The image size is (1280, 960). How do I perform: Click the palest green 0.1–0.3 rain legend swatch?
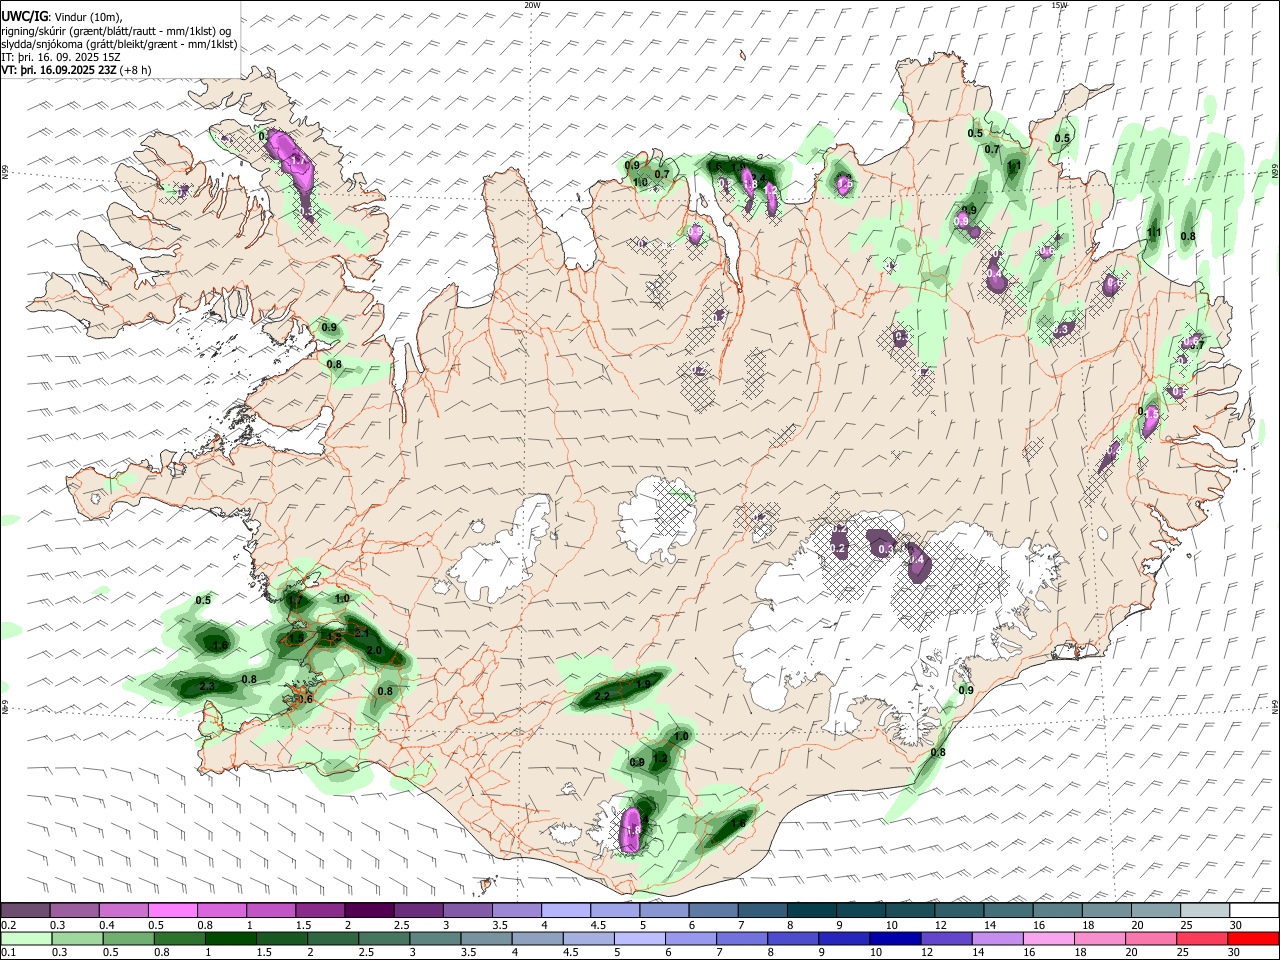click(26, 938)
